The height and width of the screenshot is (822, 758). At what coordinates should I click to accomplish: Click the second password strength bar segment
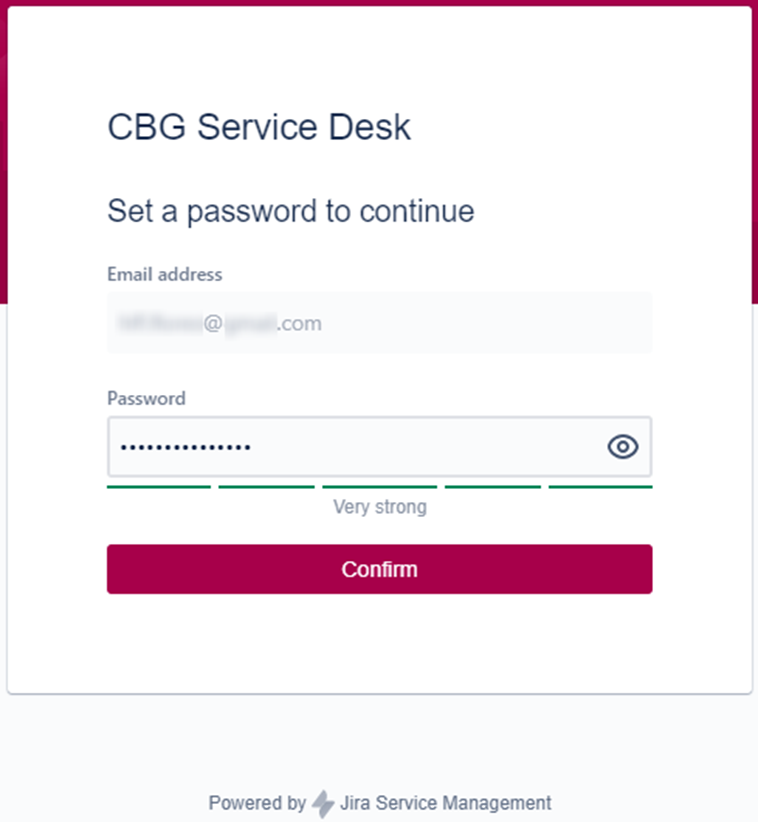pos(266,487)
